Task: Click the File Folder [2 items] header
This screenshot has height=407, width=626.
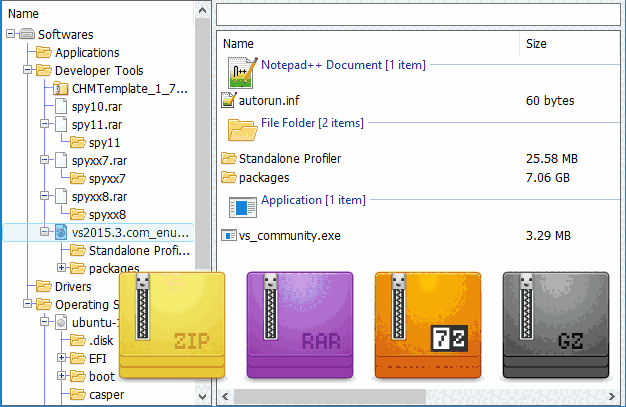Action: pos(312,123)
